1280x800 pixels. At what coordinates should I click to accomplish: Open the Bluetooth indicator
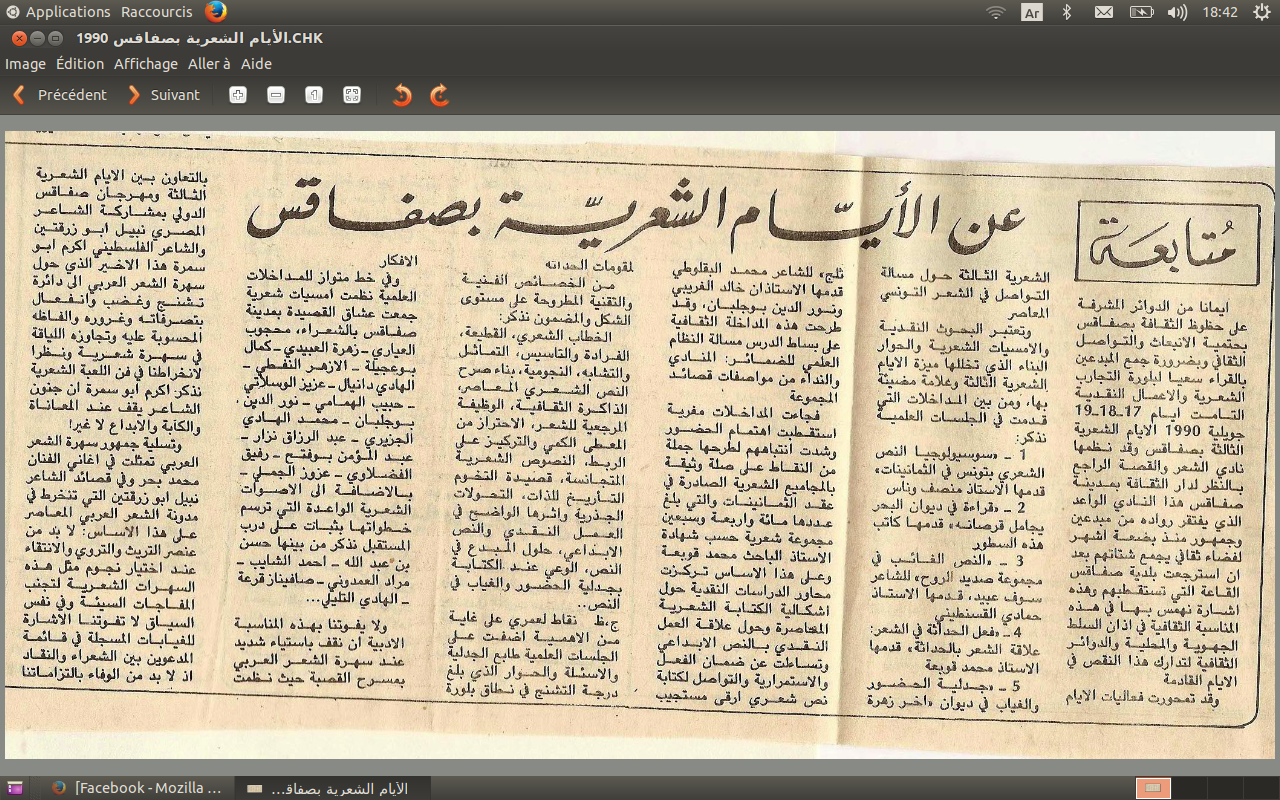pyautogui.click(x=1067, y=12)
